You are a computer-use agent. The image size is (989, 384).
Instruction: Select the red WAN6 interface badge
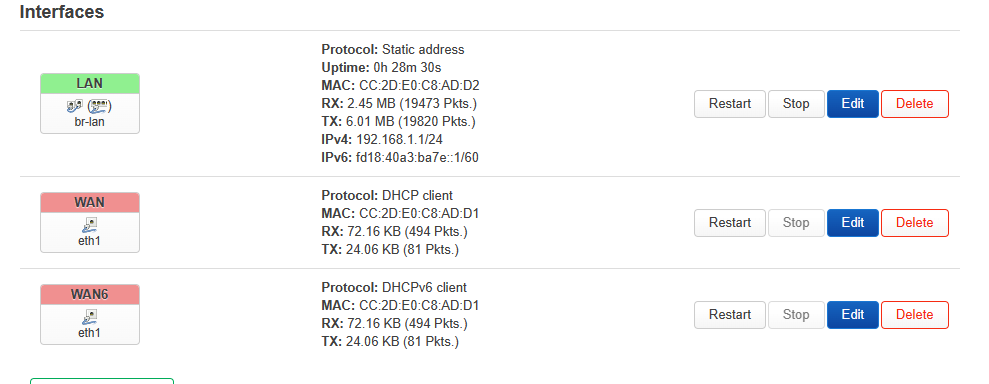click(90, 294)
